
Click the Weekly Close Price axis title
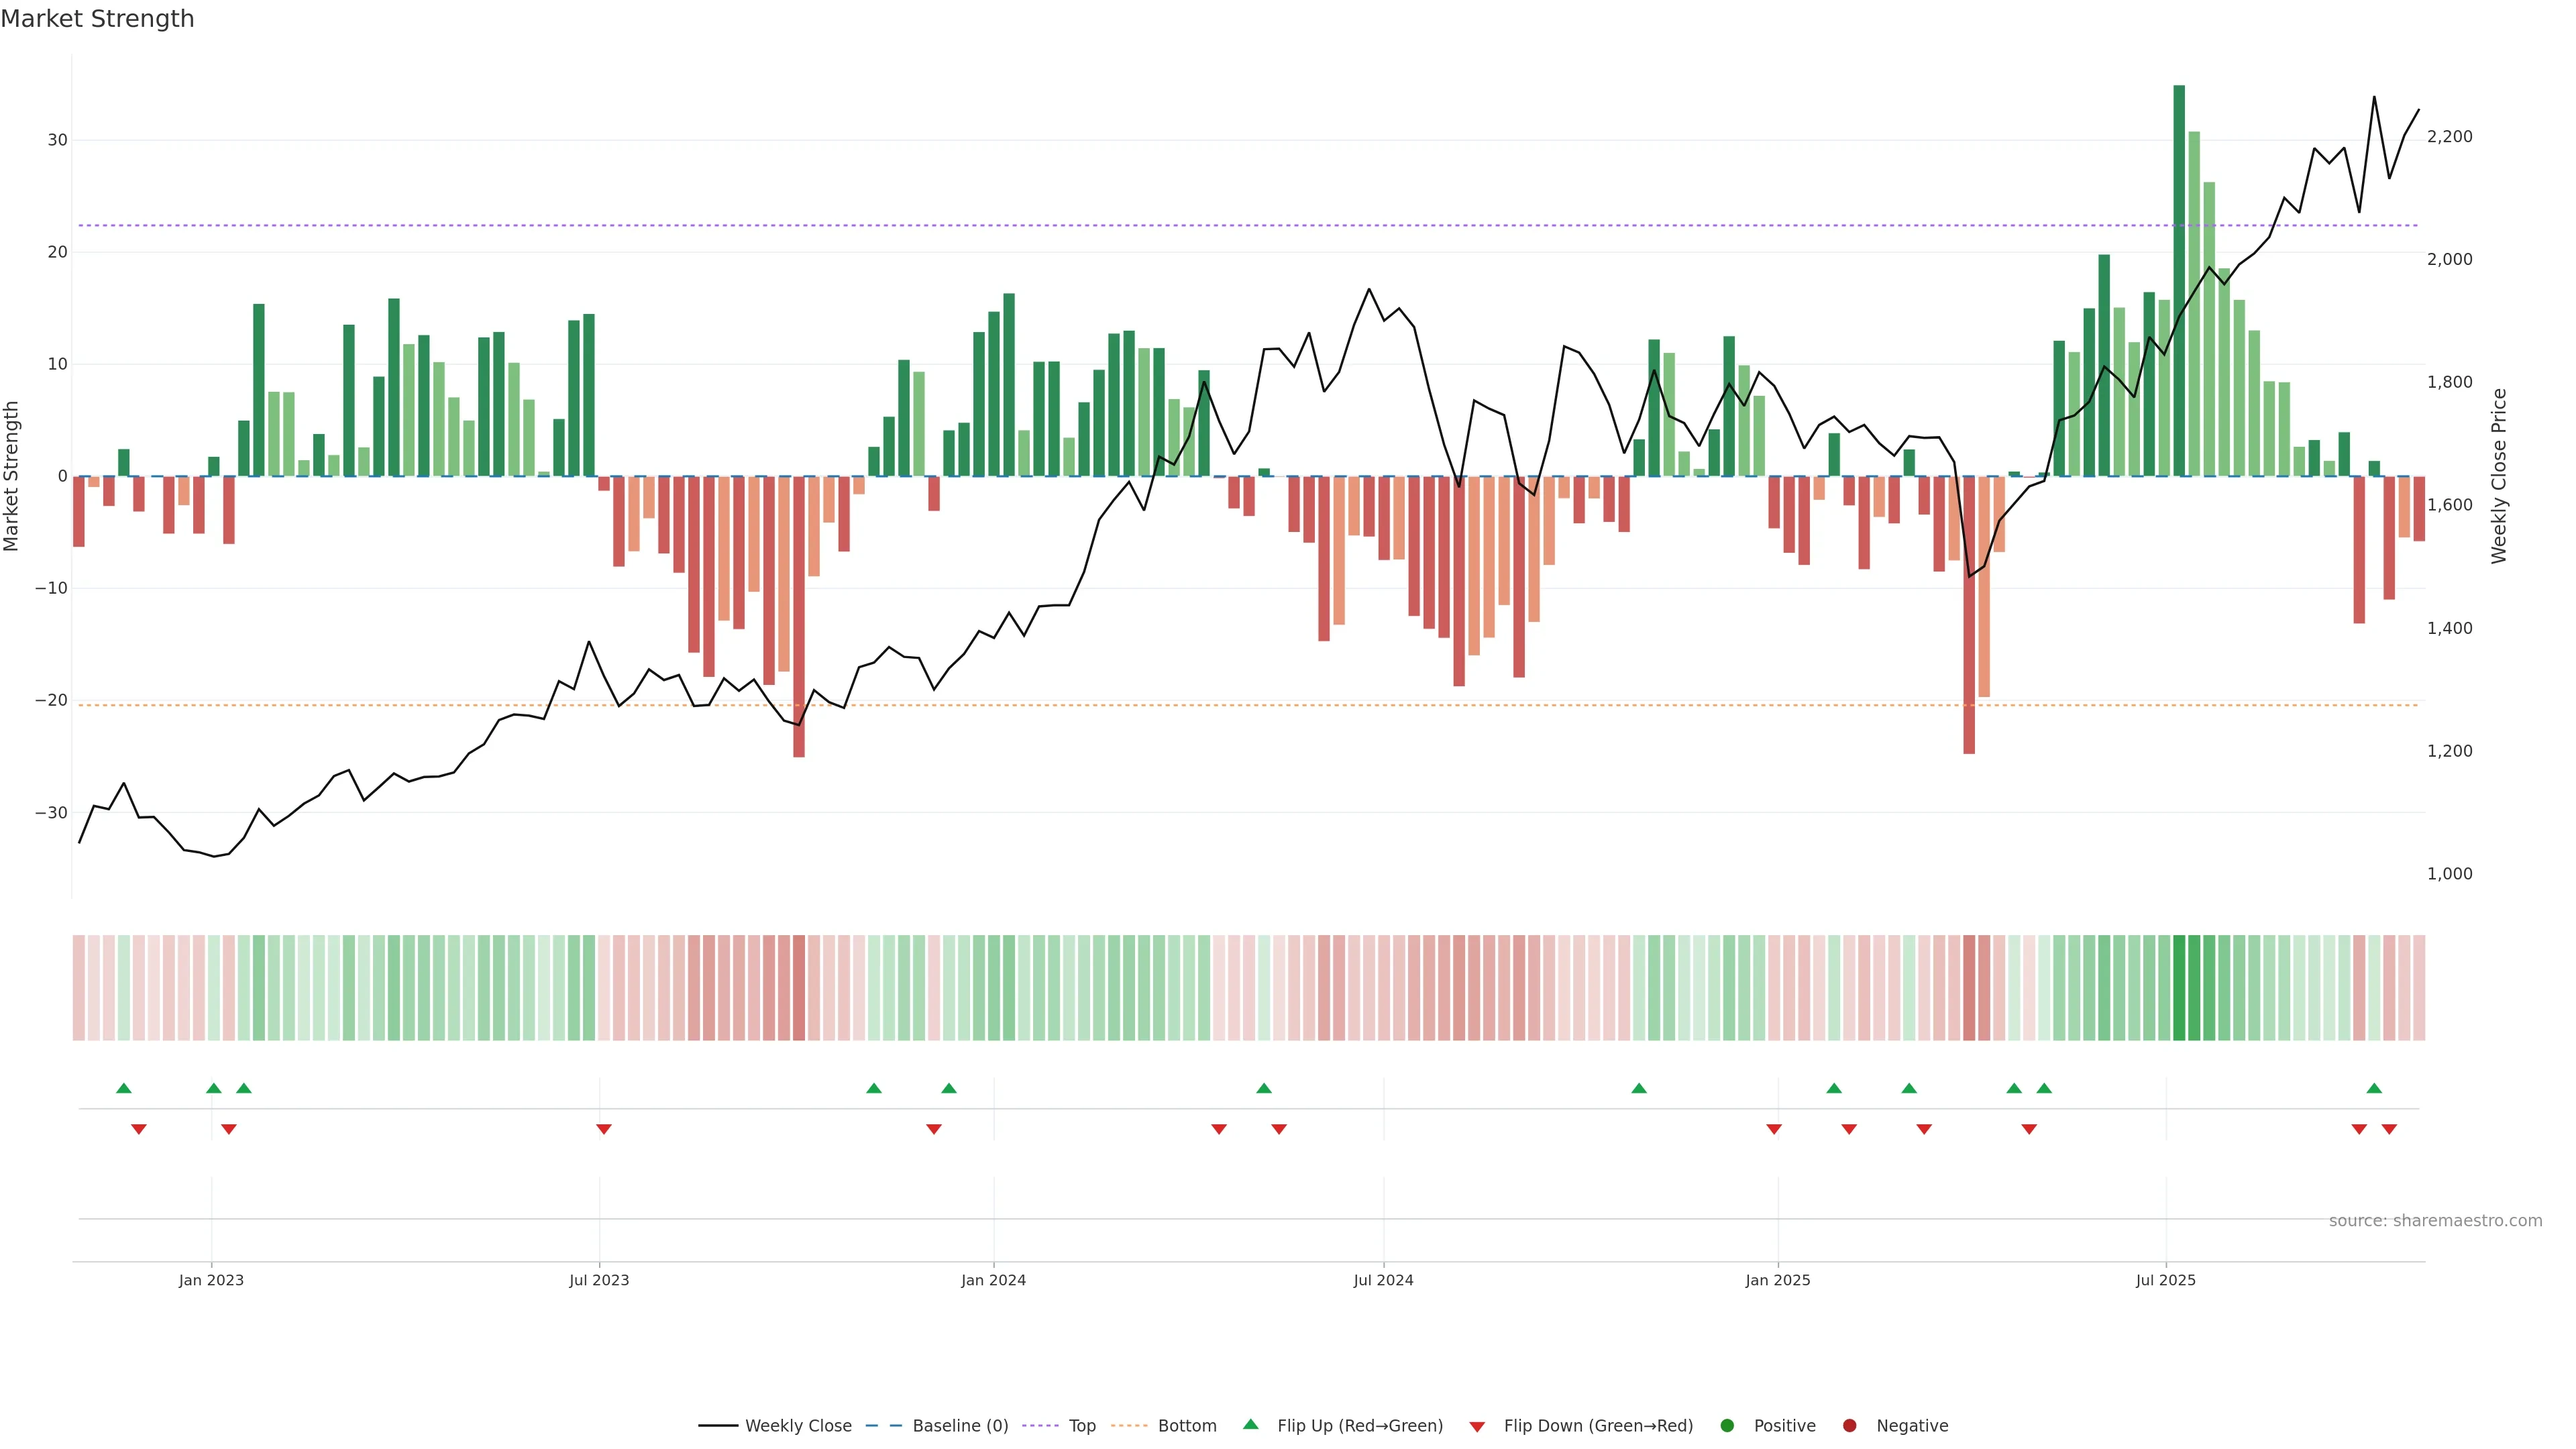point(2499,476)
